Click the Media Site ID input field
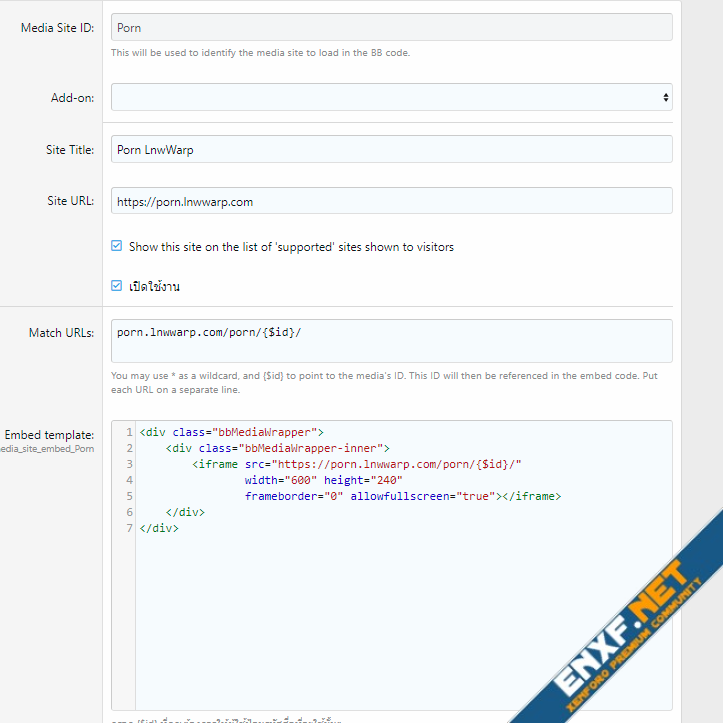This screenshot has width=723, height=723. point(391,27)
